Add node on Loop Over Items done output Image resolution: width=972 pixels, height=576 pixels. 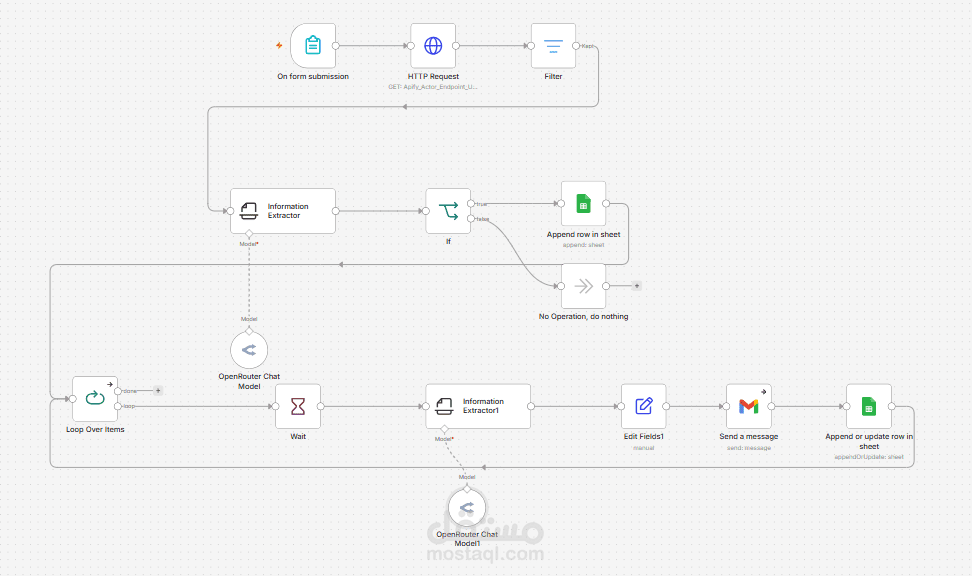pos(158,391)
